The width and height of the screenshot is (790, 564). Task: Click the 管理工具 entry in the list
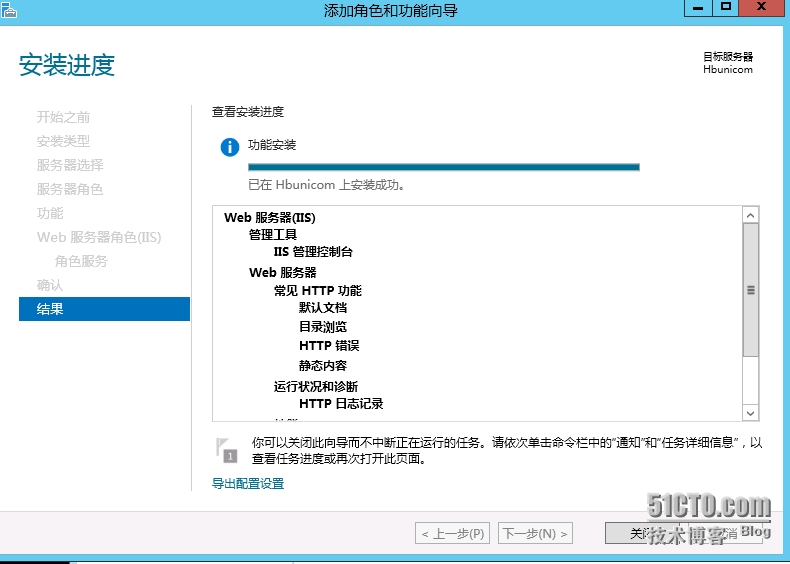tap(273, 234)
